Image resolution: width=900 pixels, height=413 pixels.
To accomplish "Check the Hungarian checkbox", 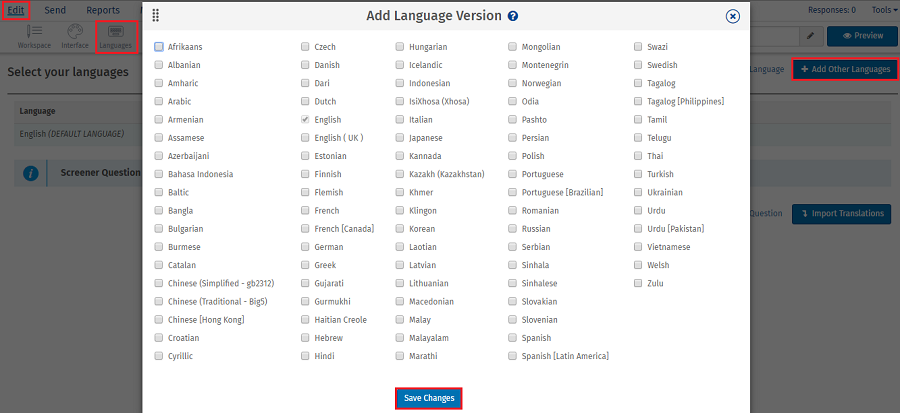I will pos(399,47).
